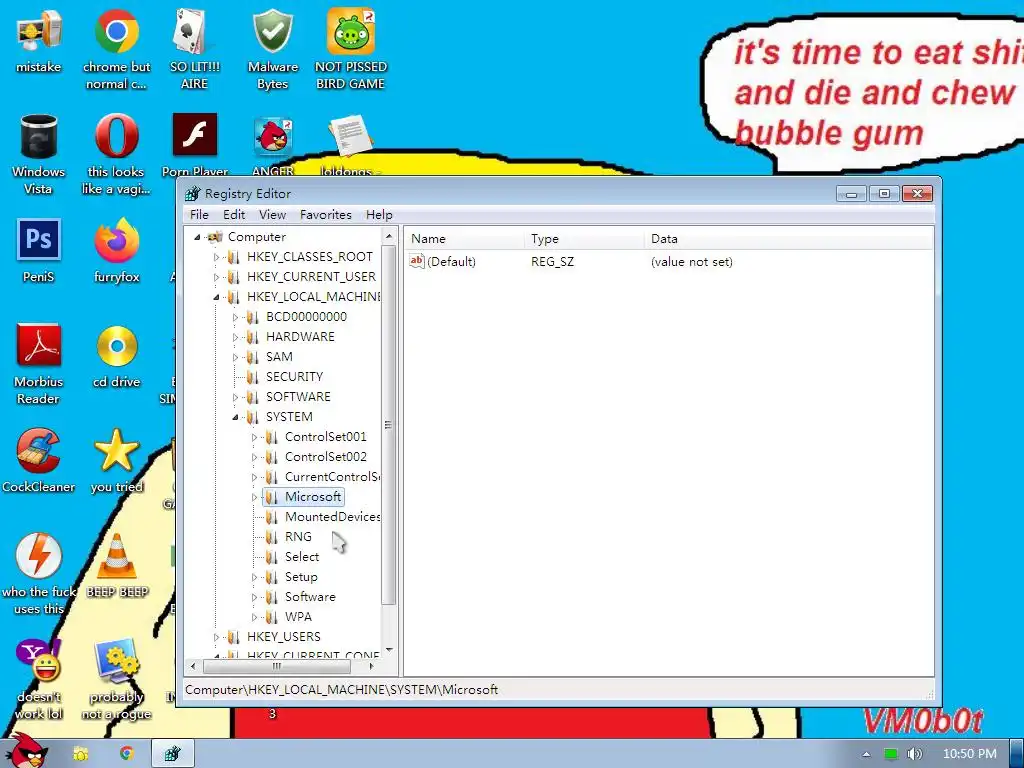Click the taskbar clock showing 10:50 PM
This screenshot has width=1024, height=768.
click(969, 754)
